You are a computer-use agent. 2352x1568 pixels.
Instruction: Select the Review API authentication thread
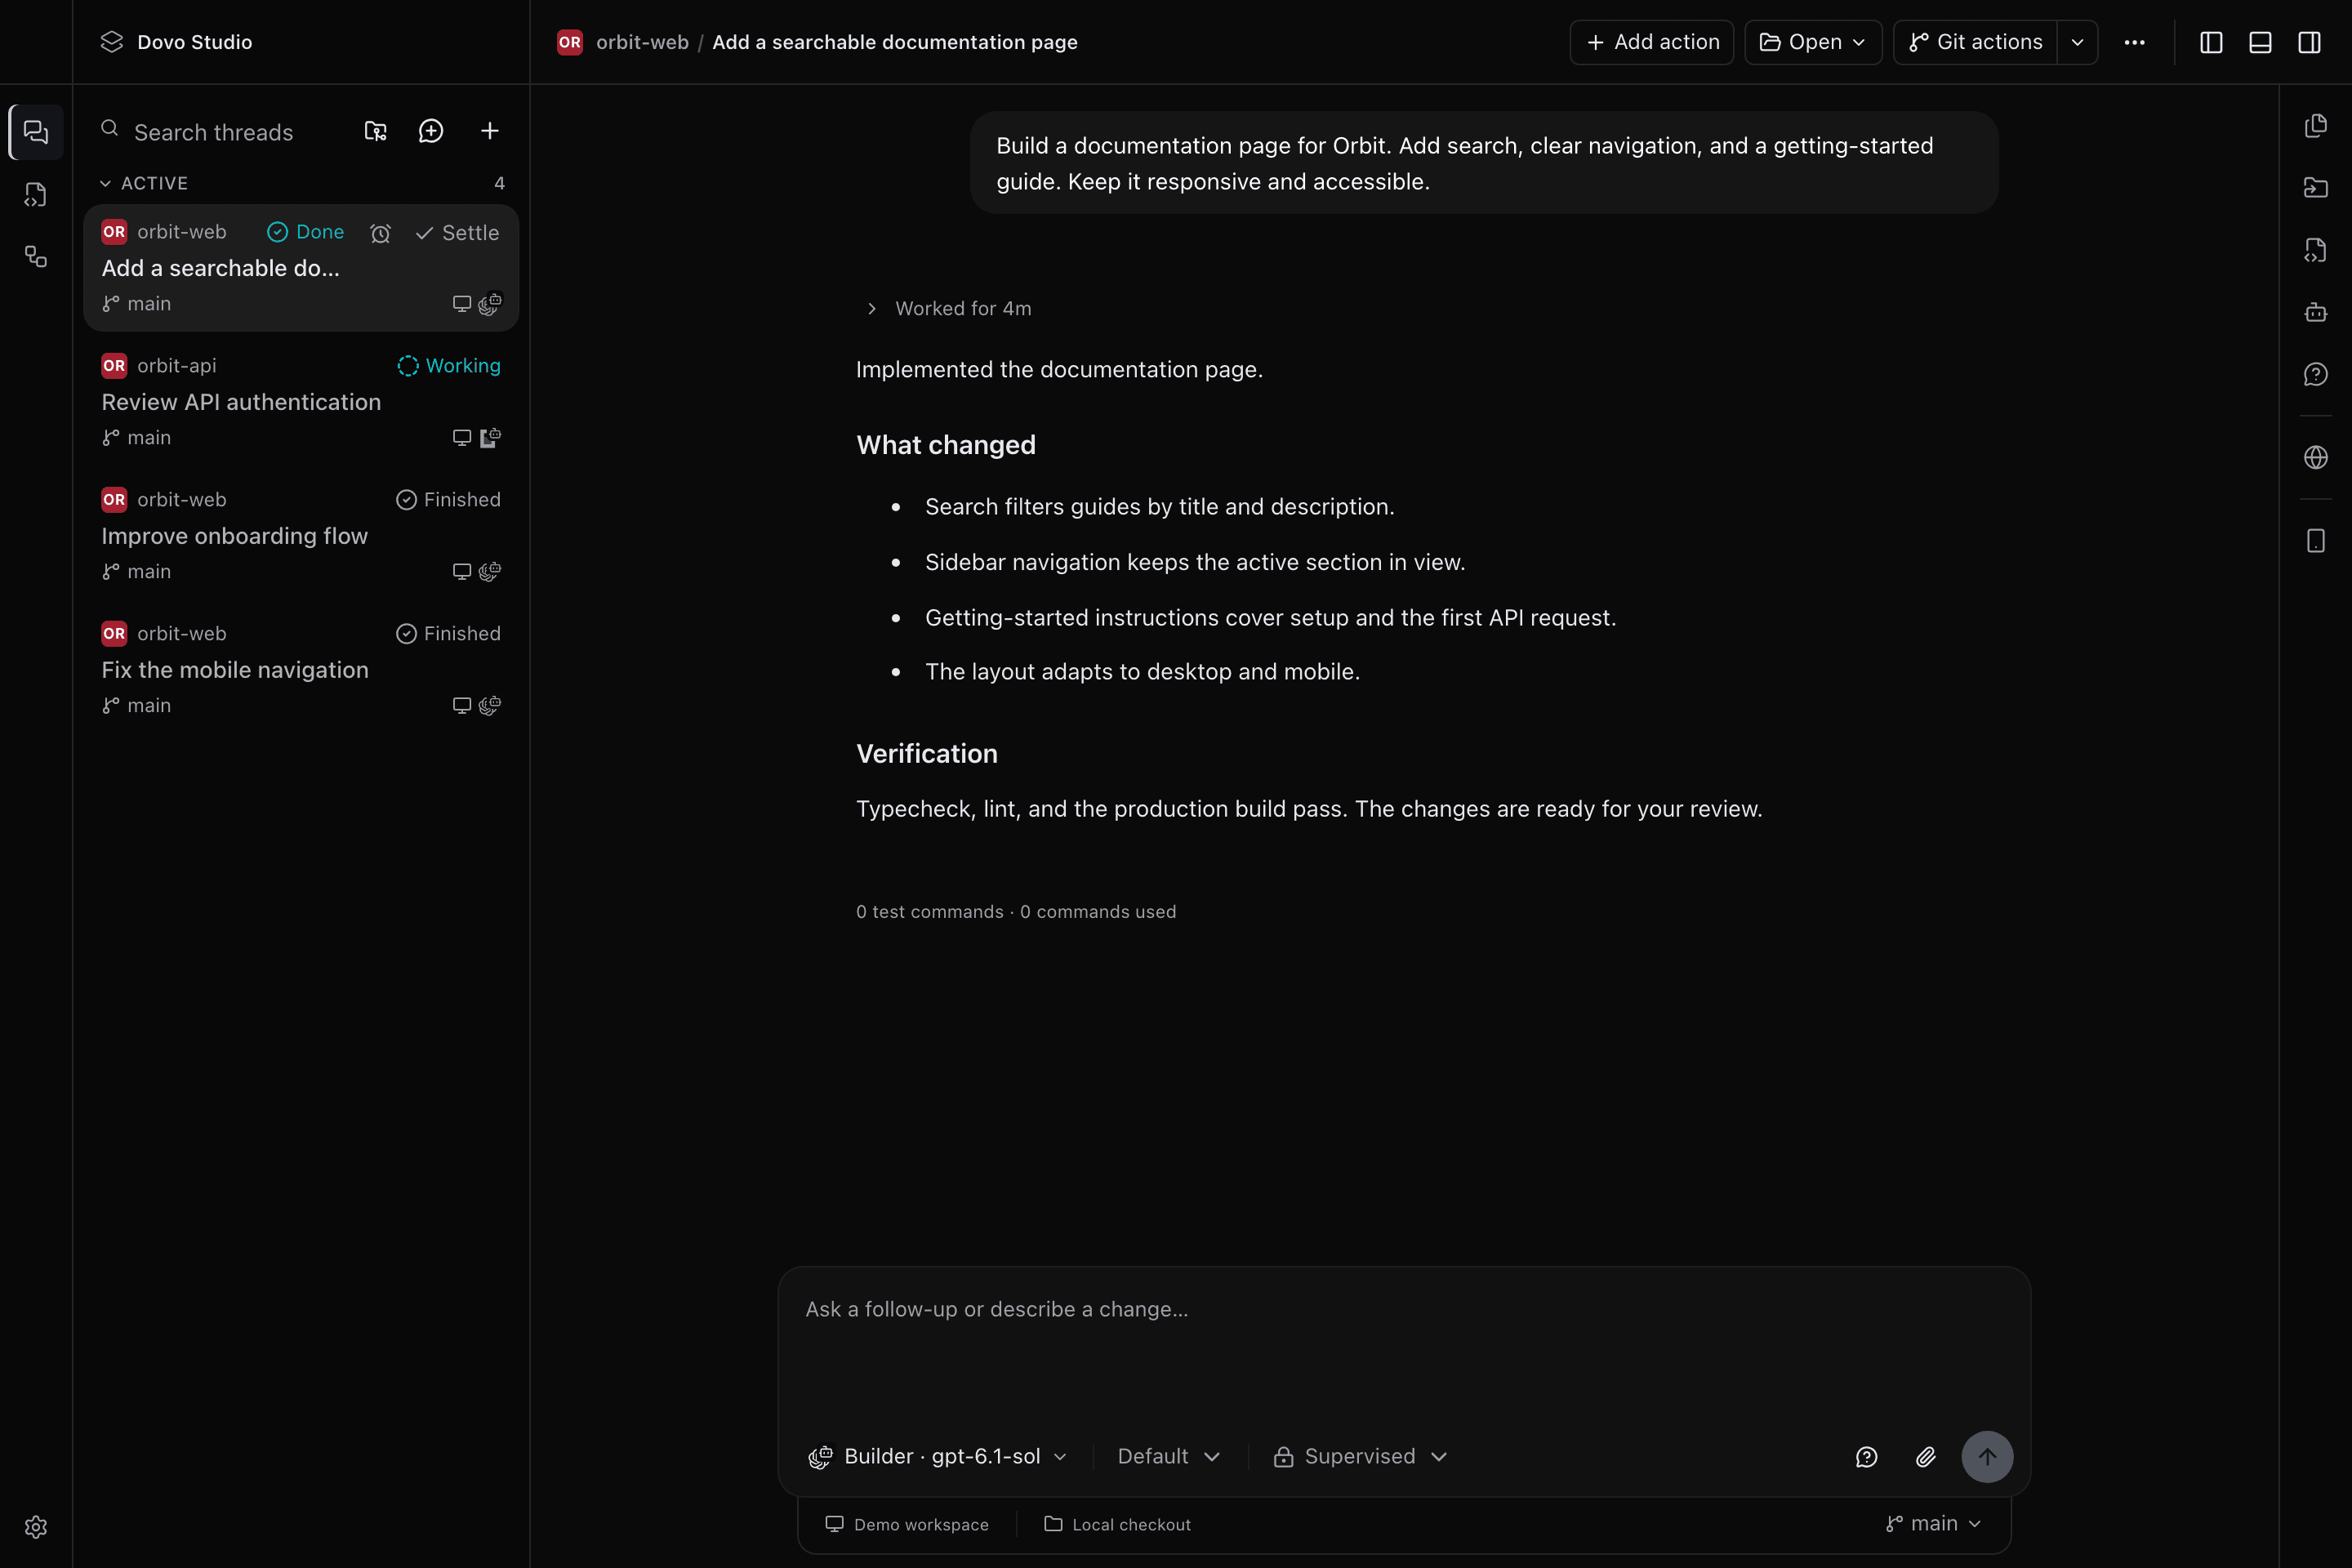pyautogui.click(x=301, y=402)
